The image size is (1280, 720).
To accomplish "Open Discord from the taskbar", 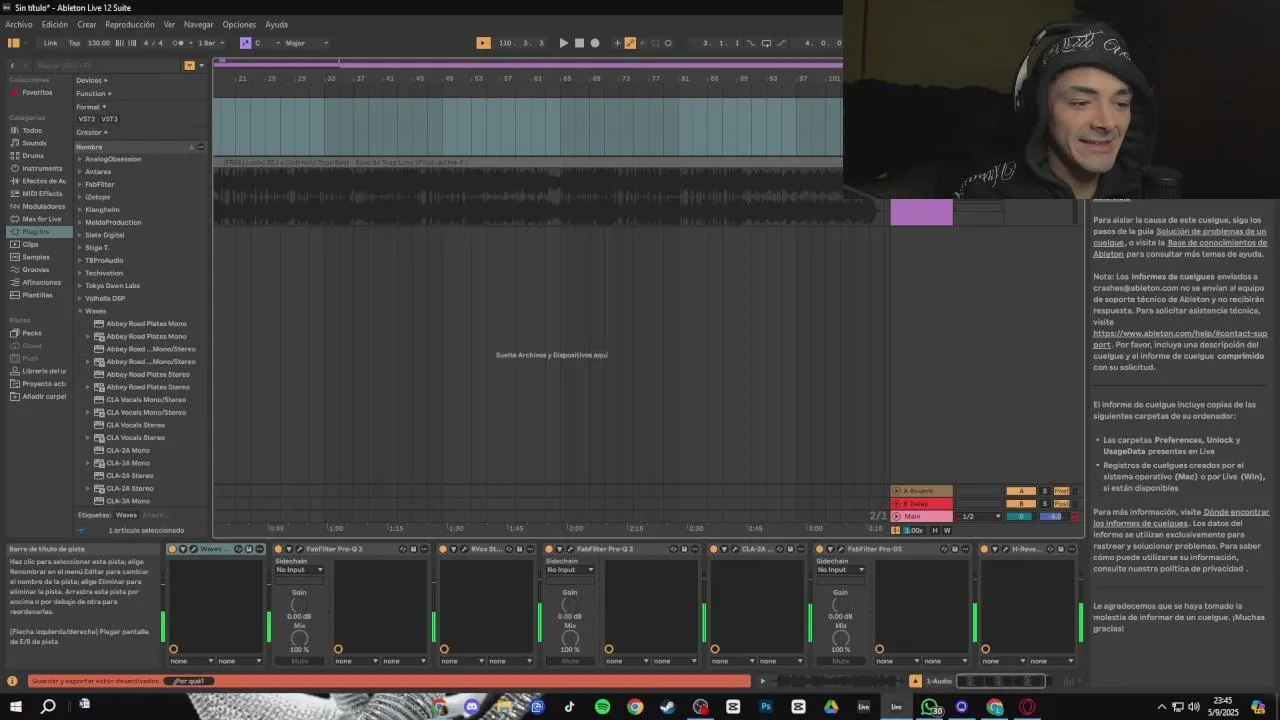I will pyautogui.click(x=472, y=707).
